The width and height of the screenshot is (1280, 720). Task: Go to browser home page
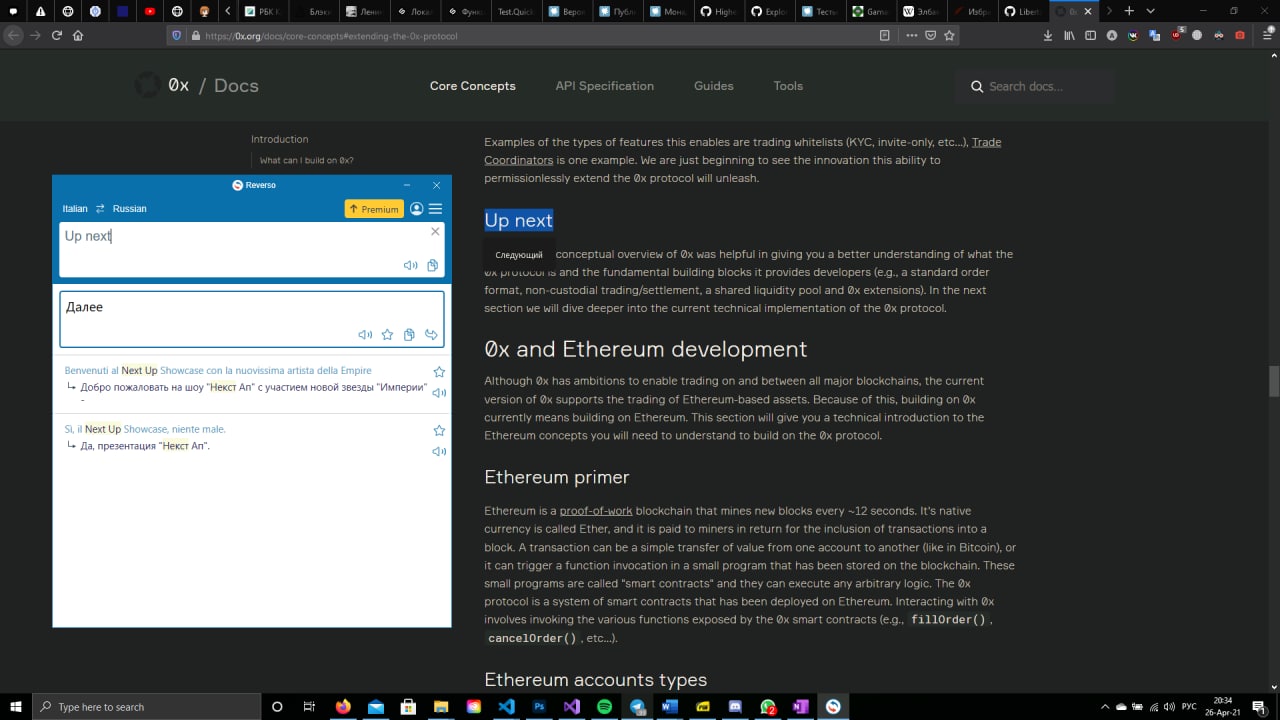pos(78,35)
